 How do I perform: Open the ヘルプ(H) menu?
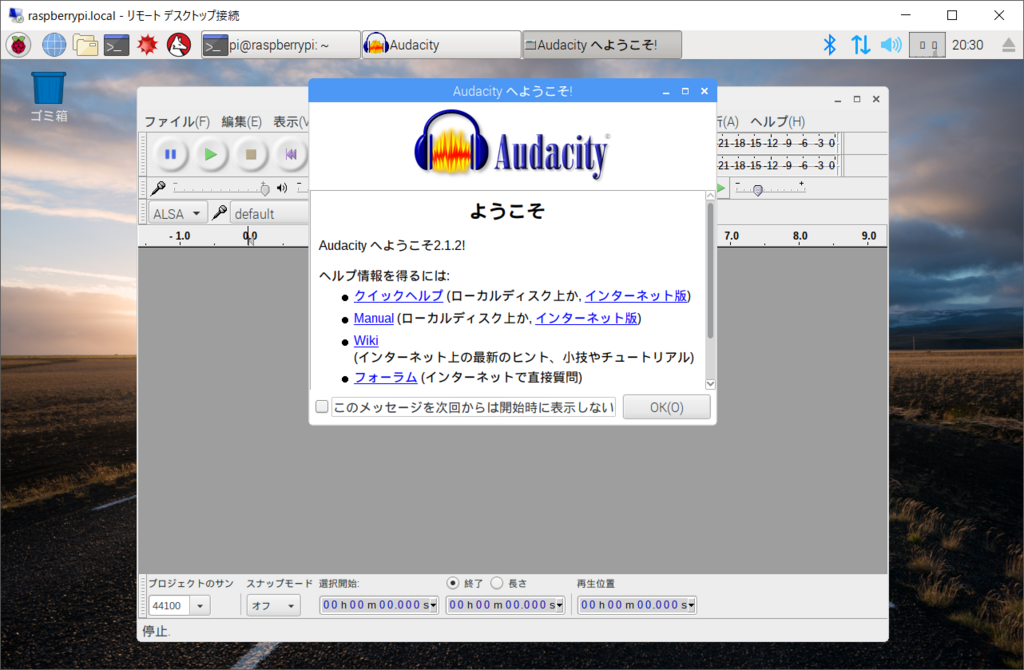click(x=777, y=121)
